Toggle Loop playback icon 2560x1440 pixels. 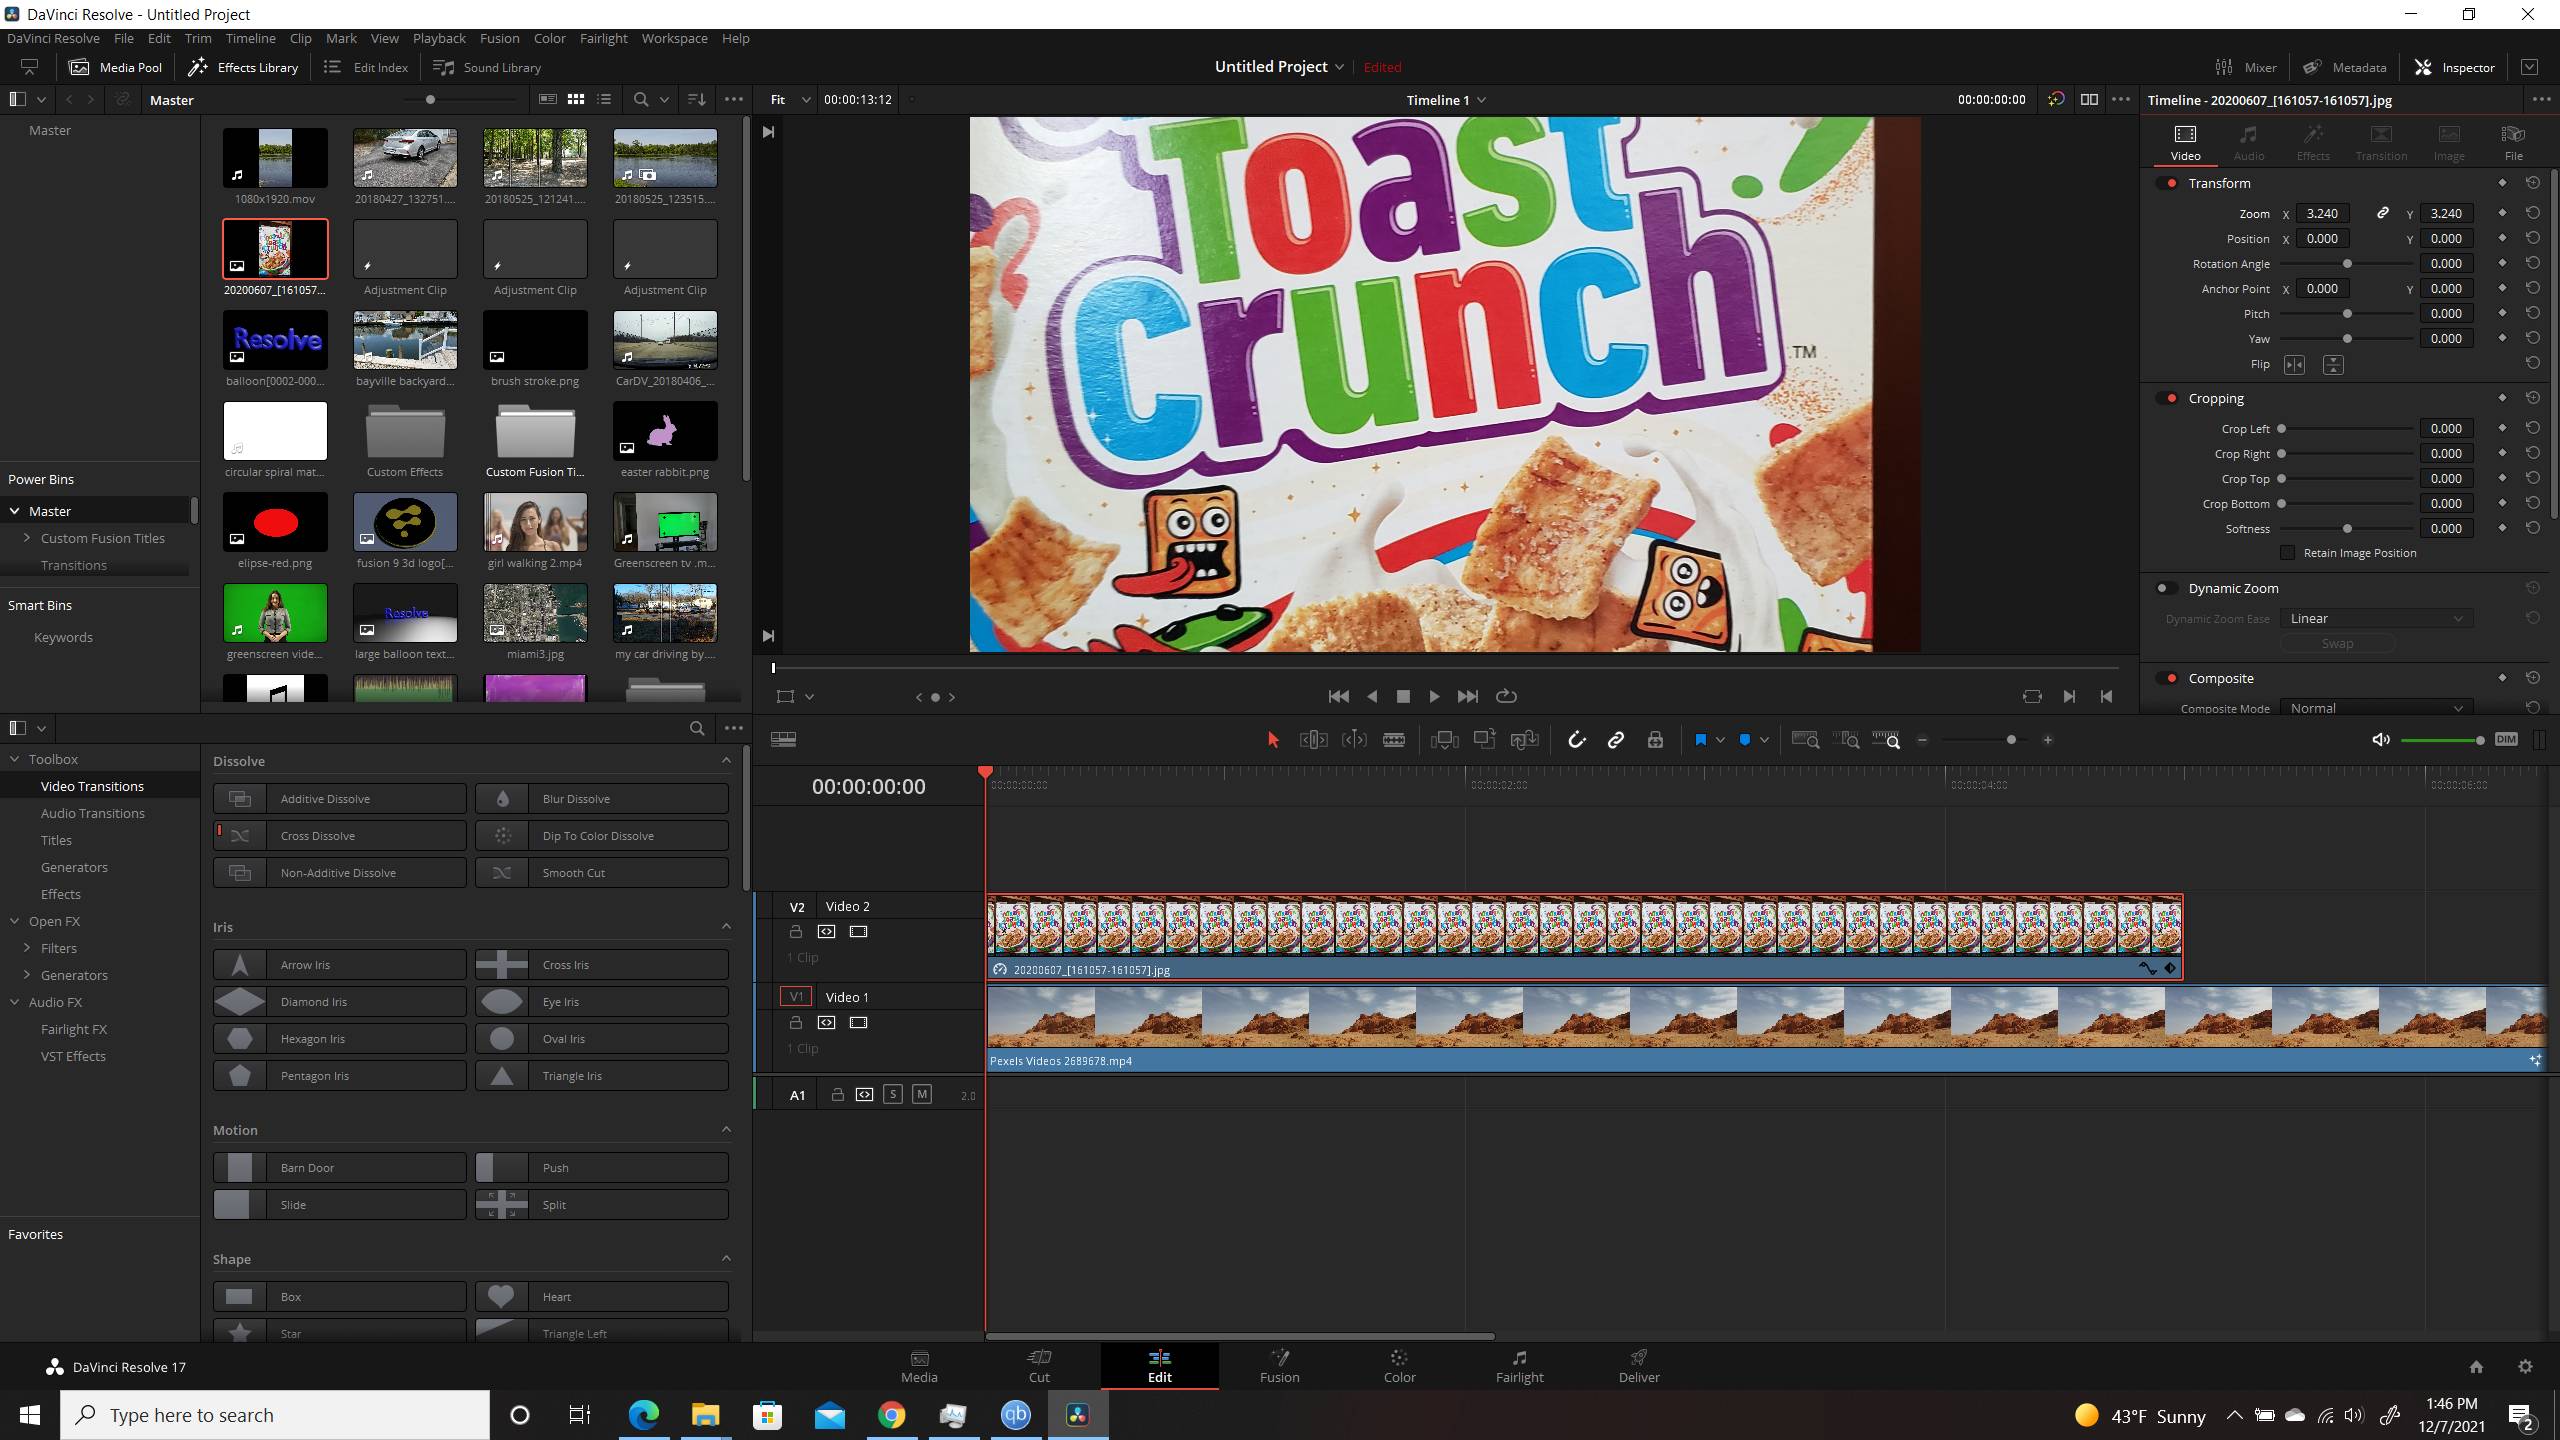[x=1506, y=696]
